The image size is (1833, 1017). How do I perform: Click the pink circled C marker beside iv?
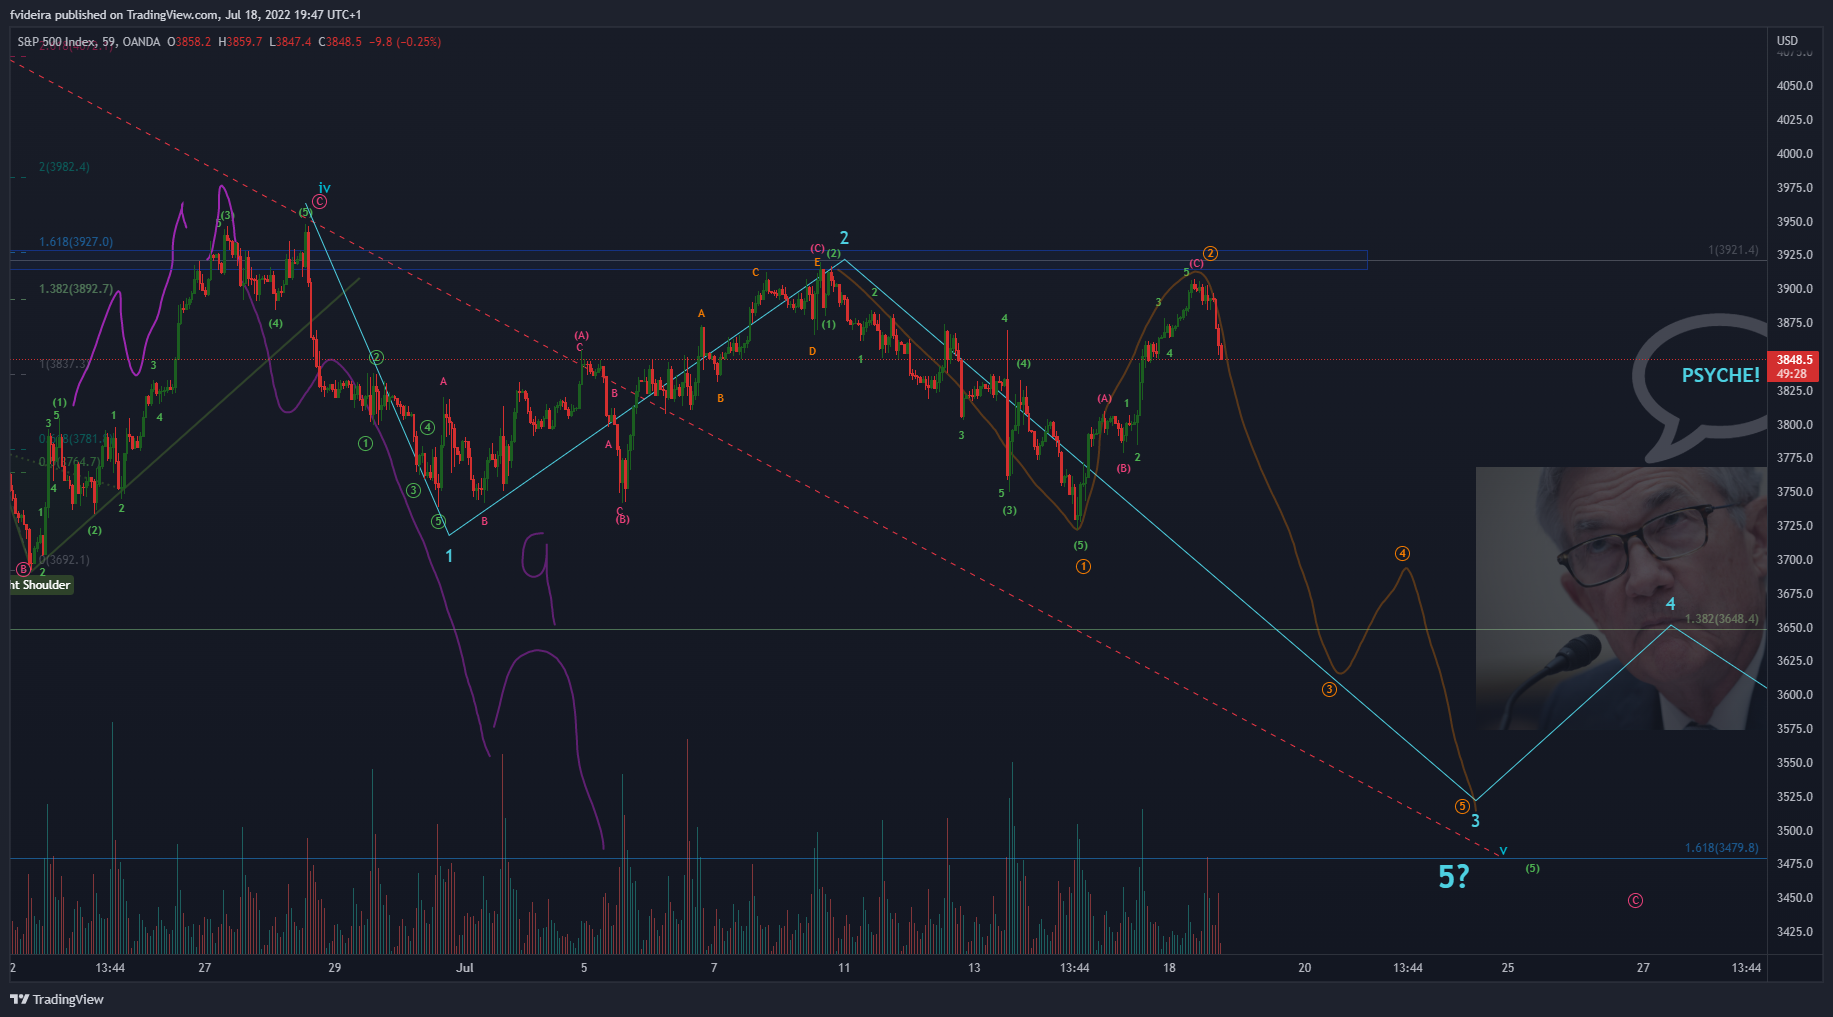319,202
